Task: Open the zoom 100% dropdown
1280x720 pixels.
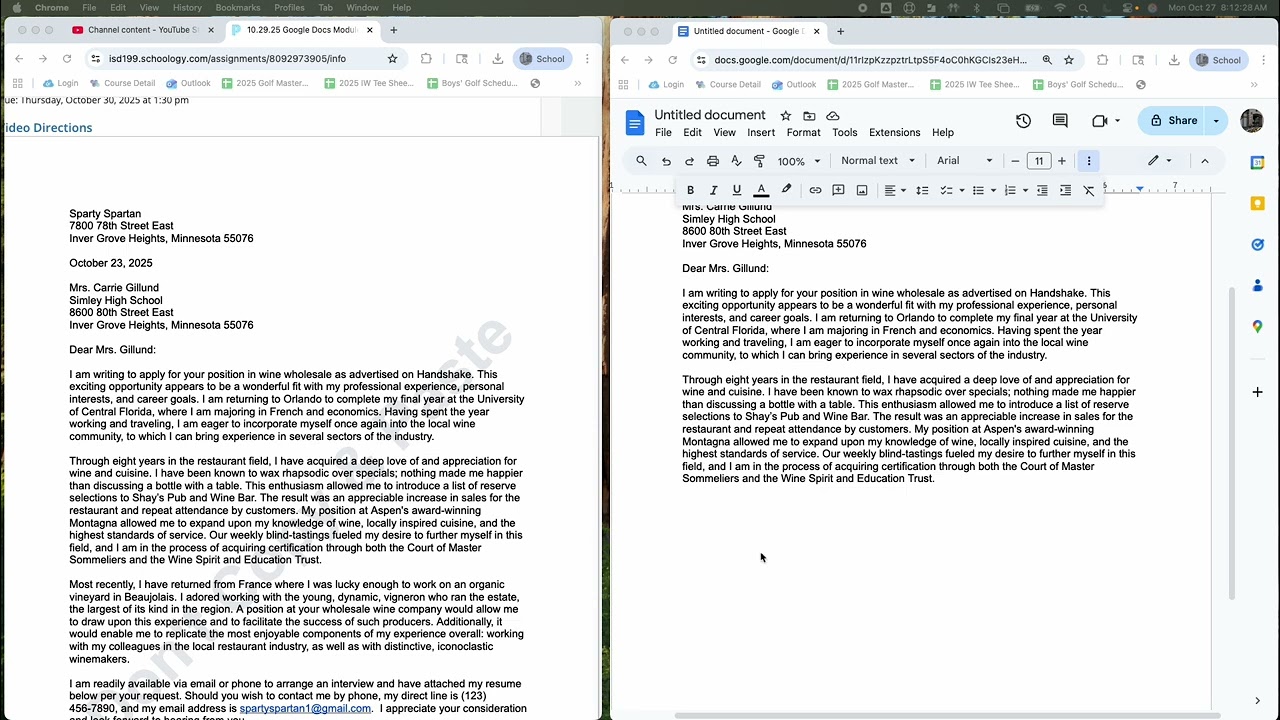Action: pyautogui.click(x=799, y=161)
